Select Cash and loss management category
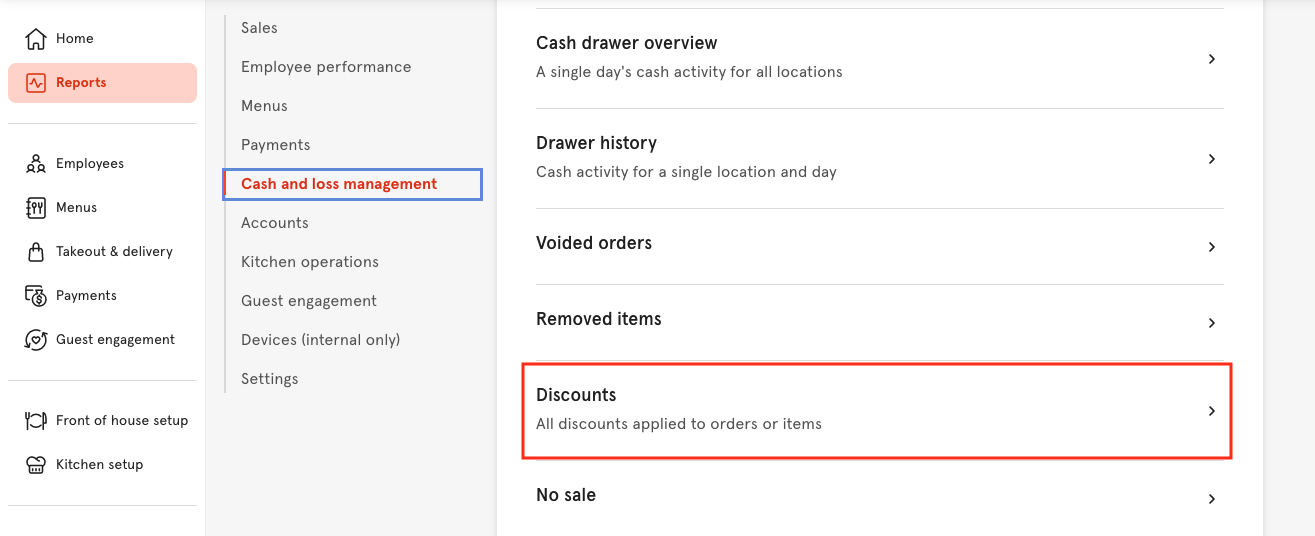 coord(339,184)
